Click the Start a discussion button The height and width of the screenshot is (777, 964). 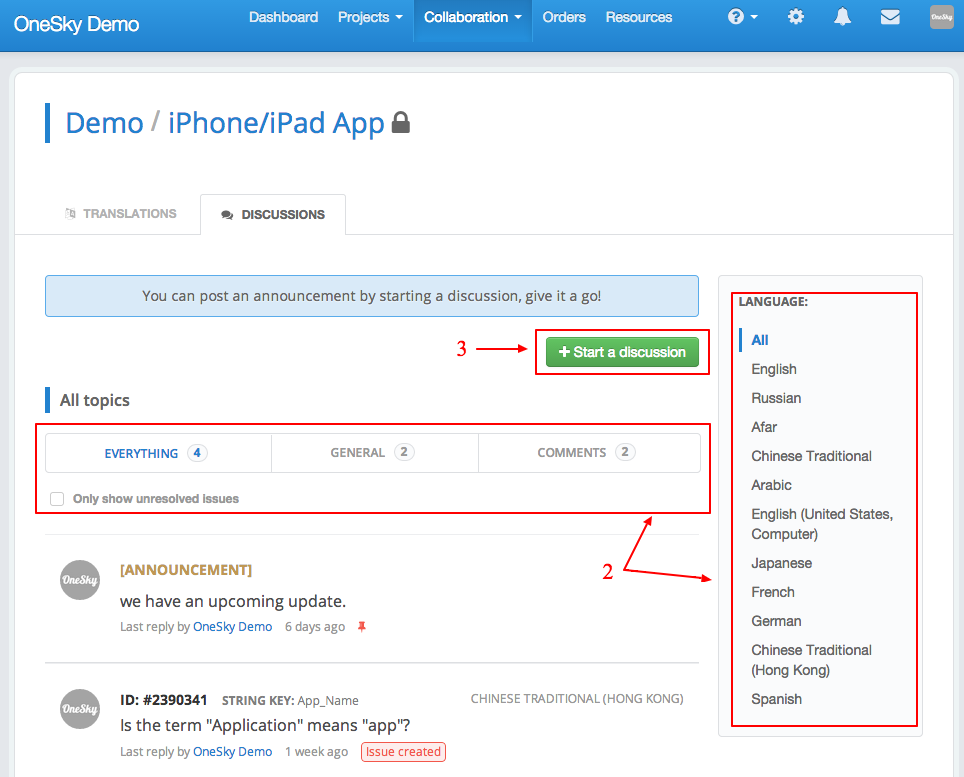tap(622, 352)
